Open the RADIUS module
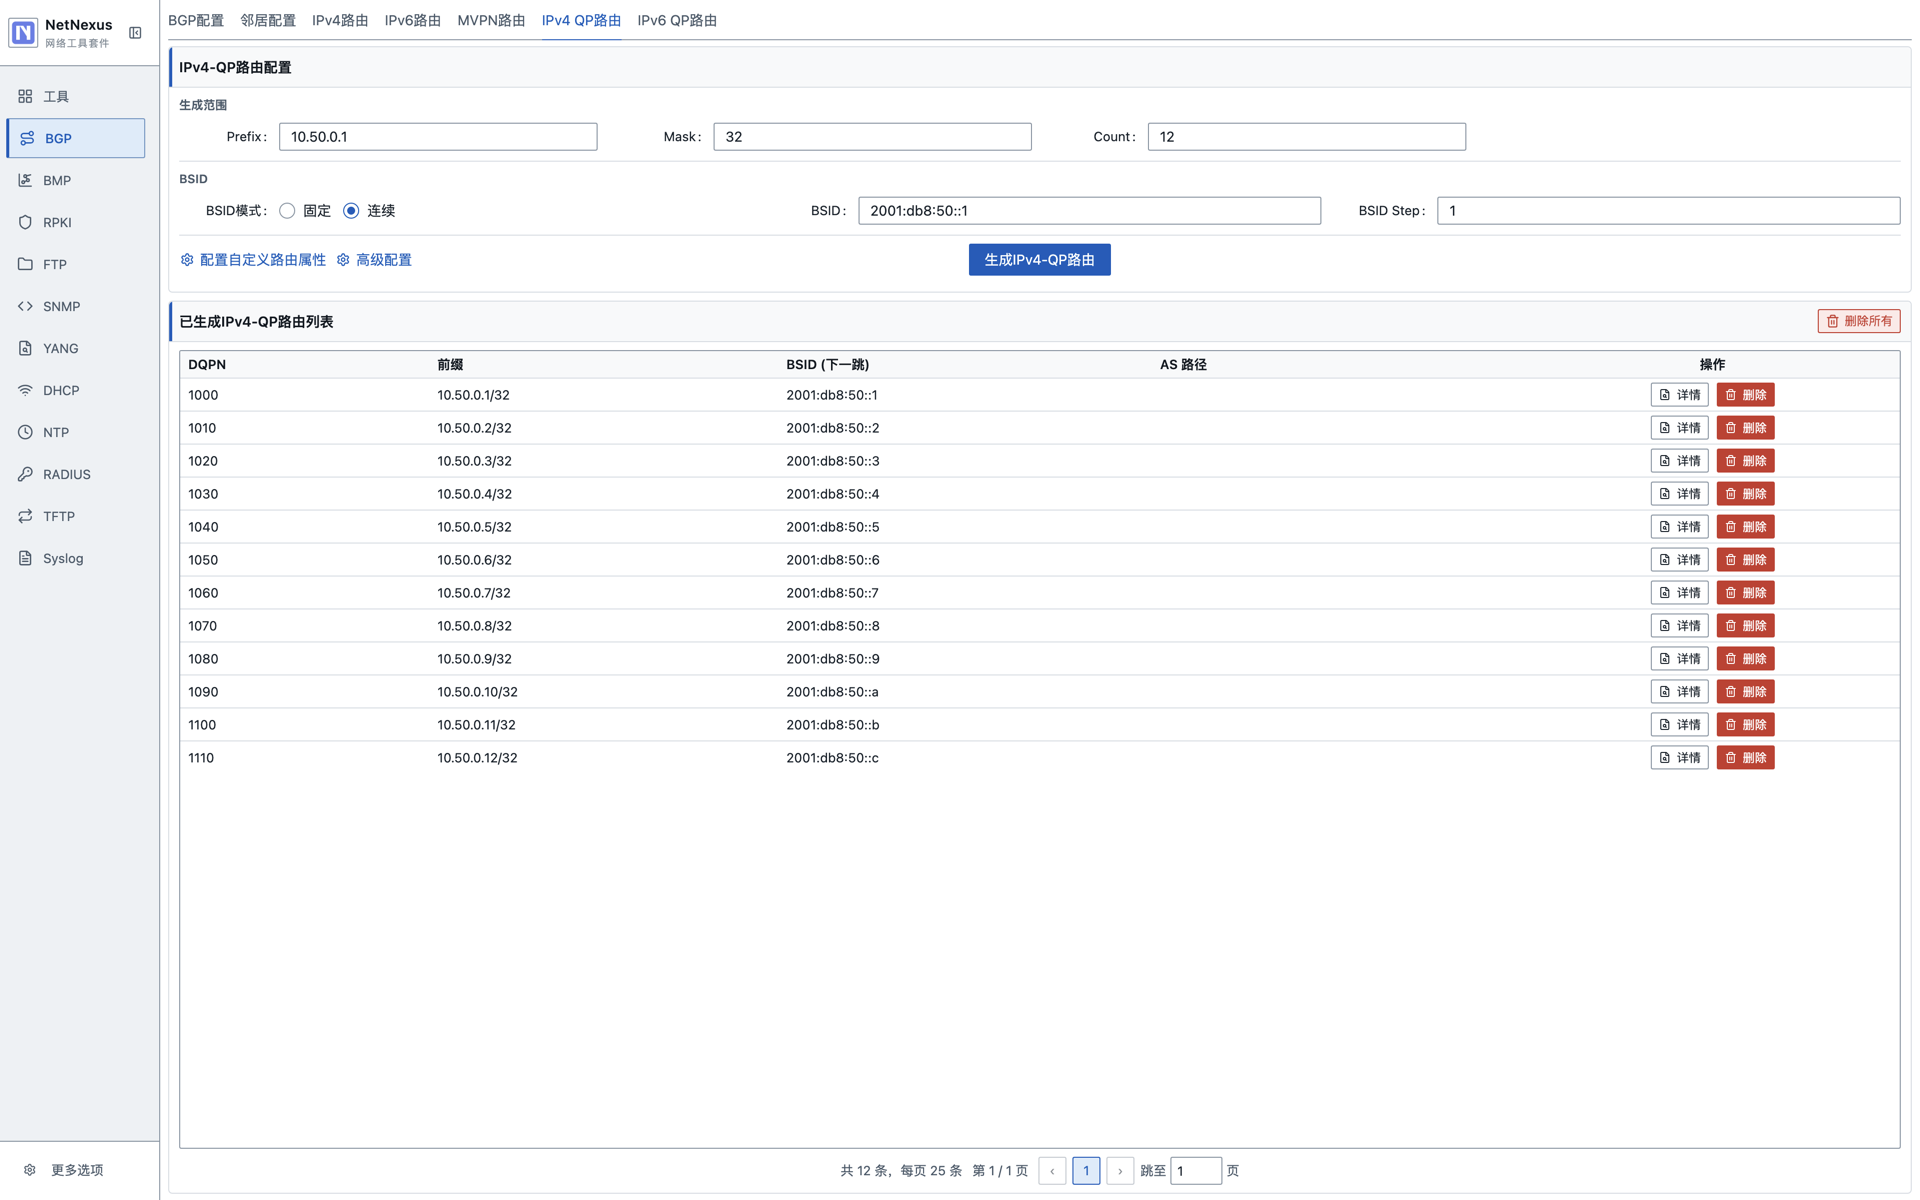 tap(76, 474)
